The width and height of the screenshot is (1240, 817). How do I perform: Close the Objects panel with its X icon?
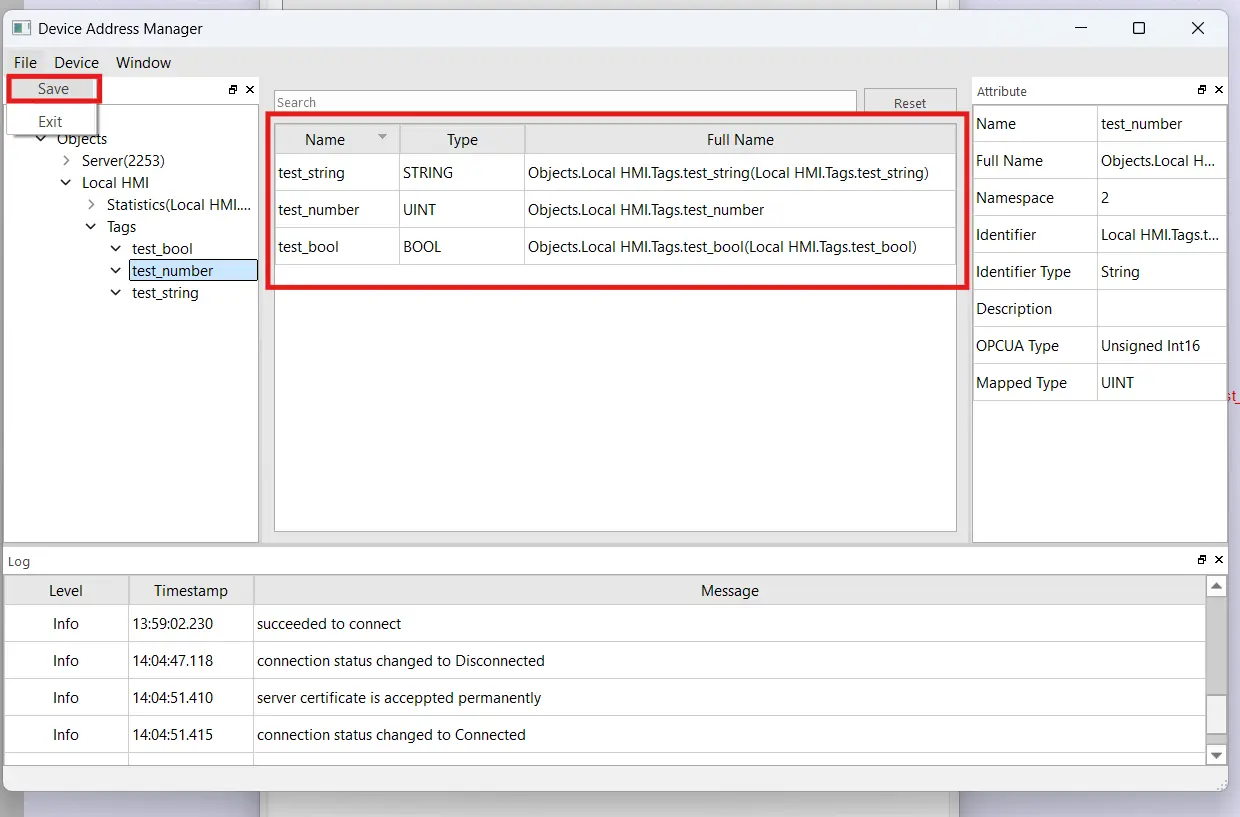pos(250,90)
